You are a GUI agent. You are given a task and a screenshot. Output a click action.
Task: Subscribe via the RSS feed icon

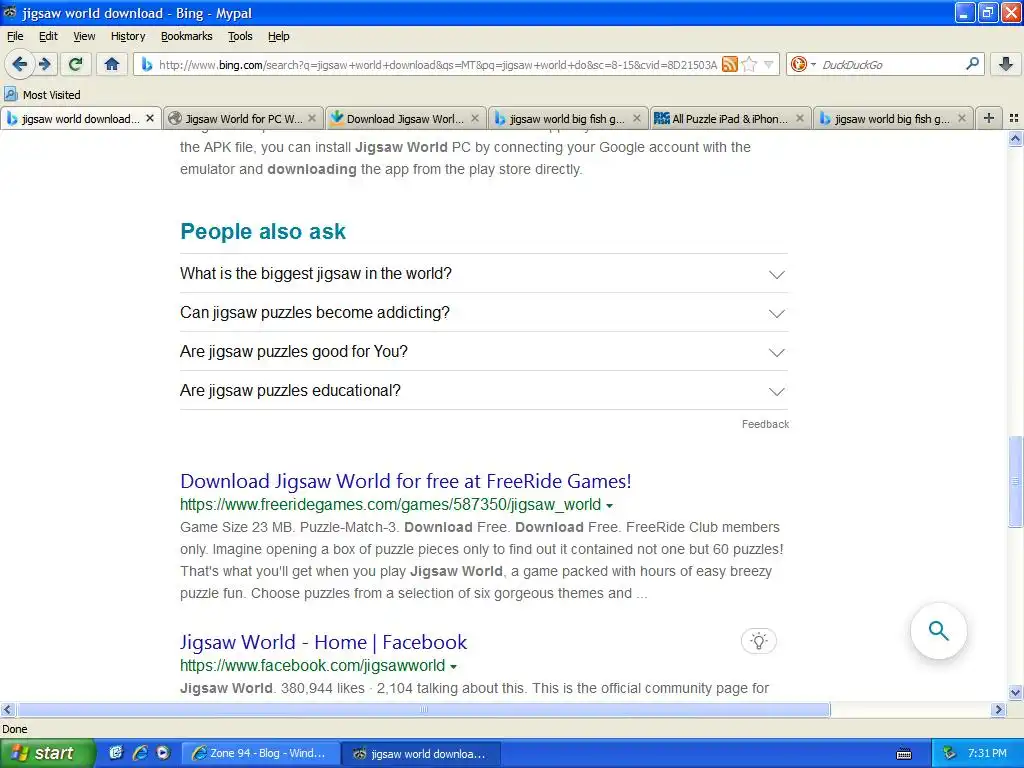730,64
